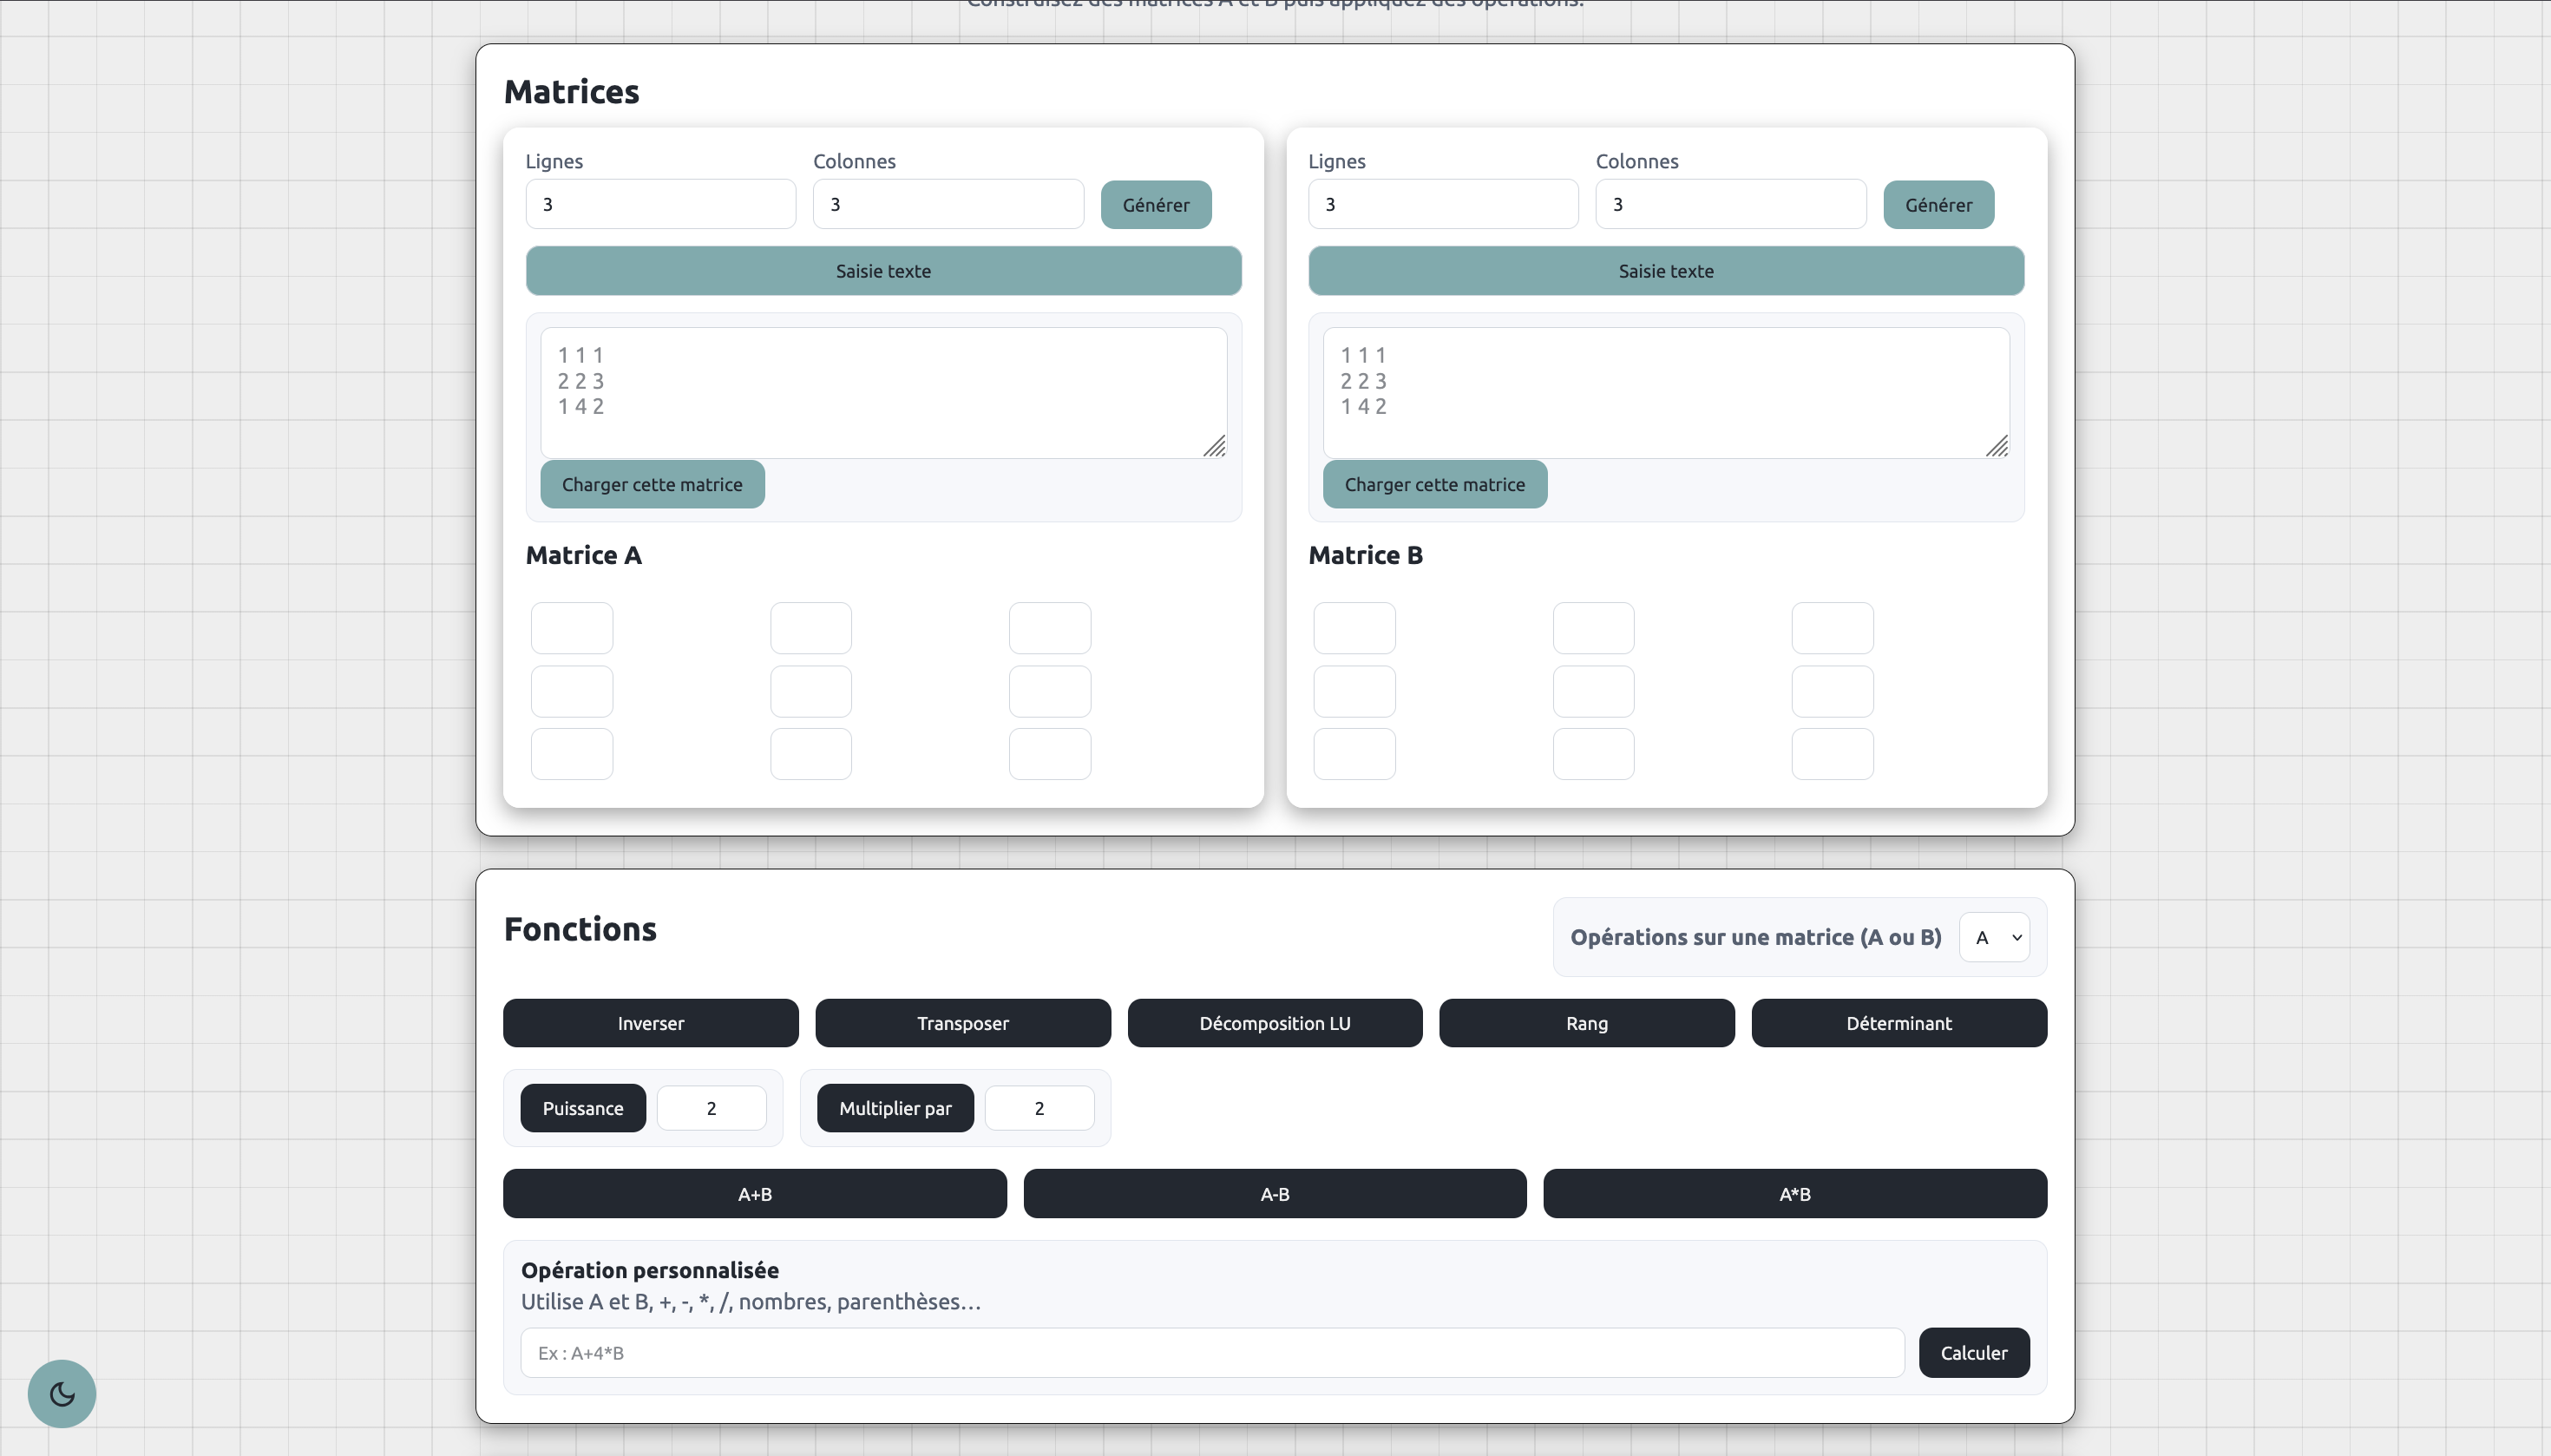The width and height of the screenshot is (2551, 1456).
Task: Click Charger cette matrice under Matrice B
Action: point(1434,484)
